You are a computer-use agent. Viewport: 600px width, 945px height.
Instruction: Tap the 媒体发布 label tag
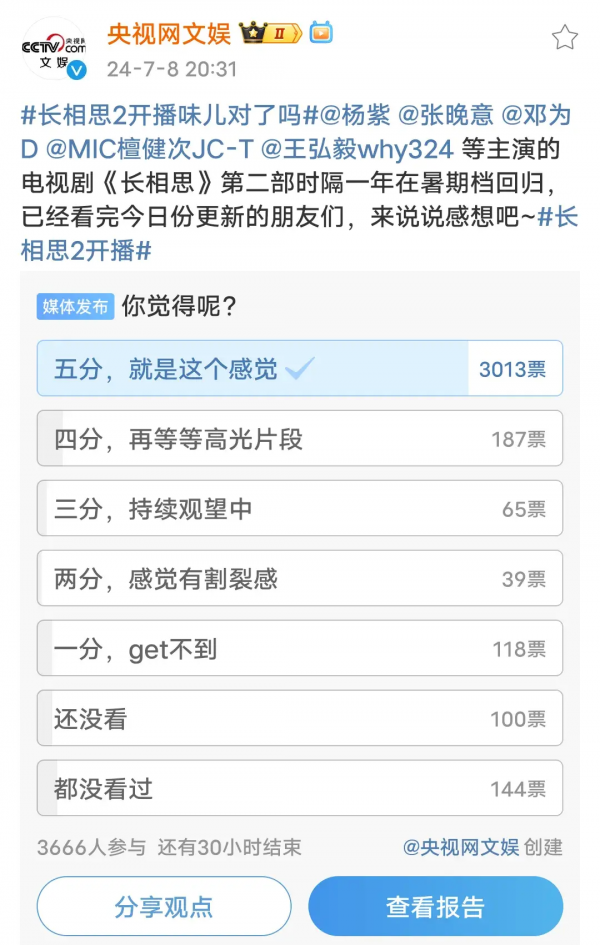click(76, 306)
